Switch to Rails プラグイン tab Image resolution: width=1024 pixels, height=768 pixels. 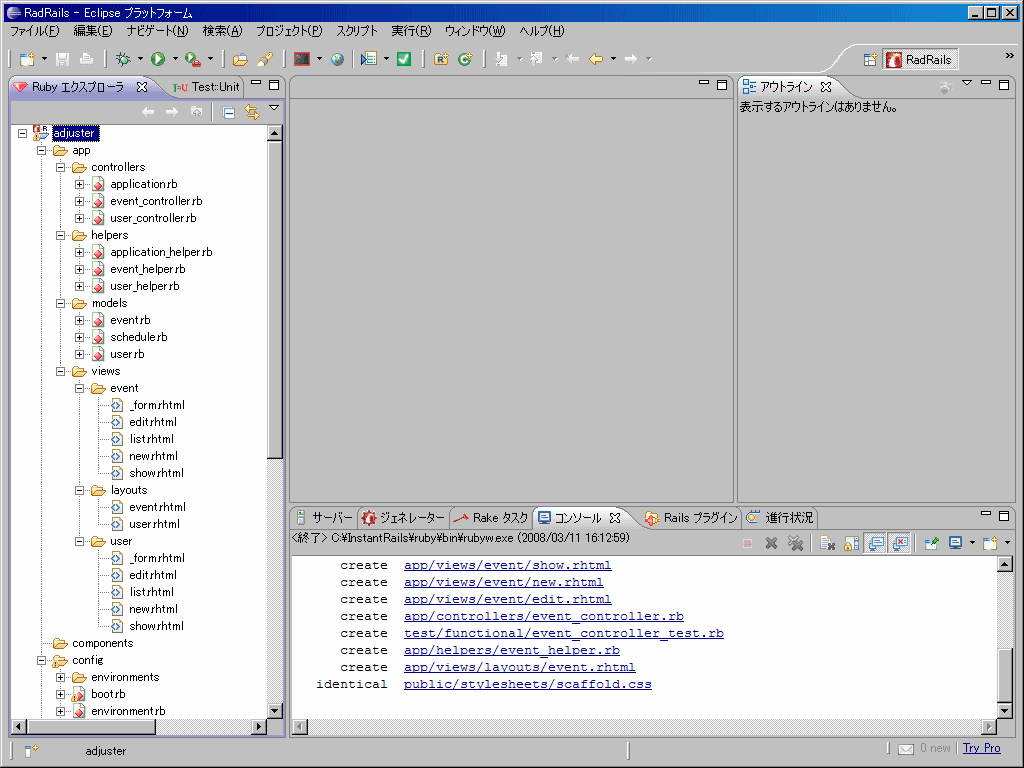click(x=691, y=518)
